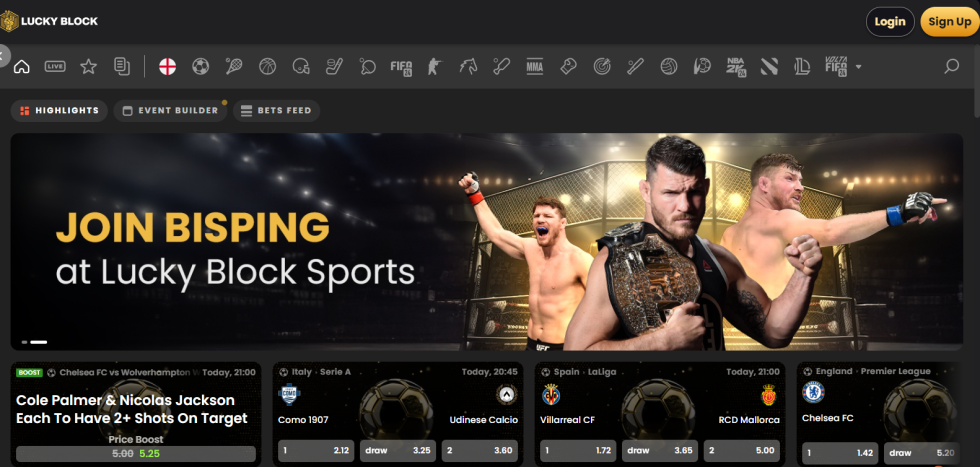Choose the tennis racket sport icon
Image resolution: width=980 pixels, height=467 pixels.
click(x=234, y=67)
